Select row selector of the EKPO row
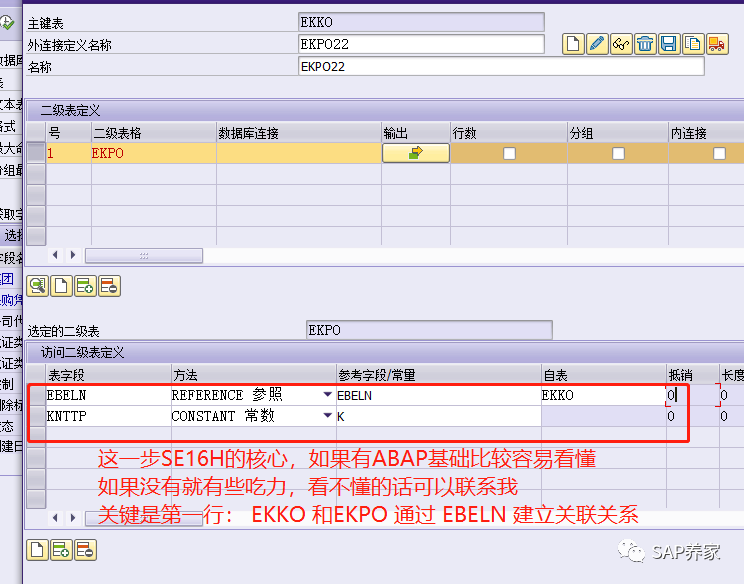 (36, 153)
